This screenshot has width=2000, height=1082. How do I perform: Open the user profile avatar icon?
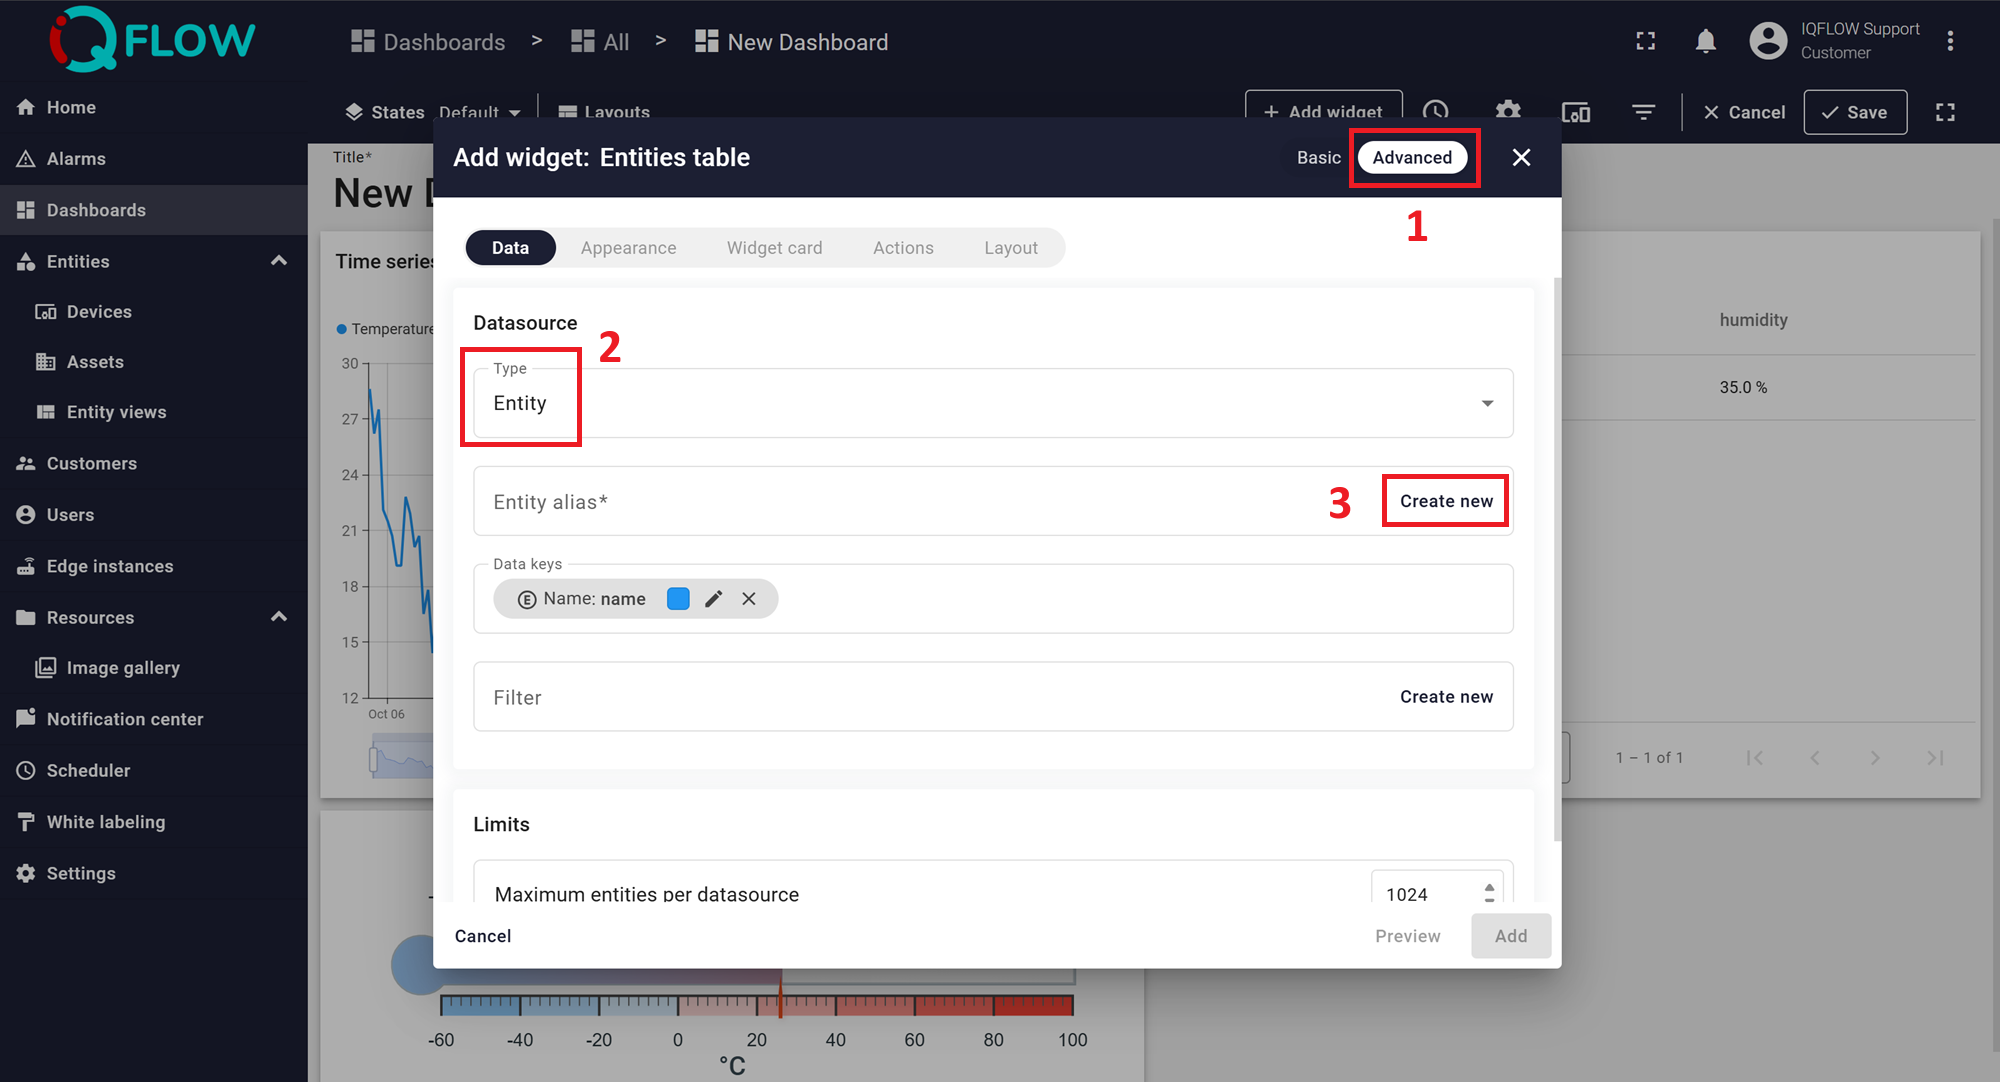pyautogui.click(x=1767, y=41)
